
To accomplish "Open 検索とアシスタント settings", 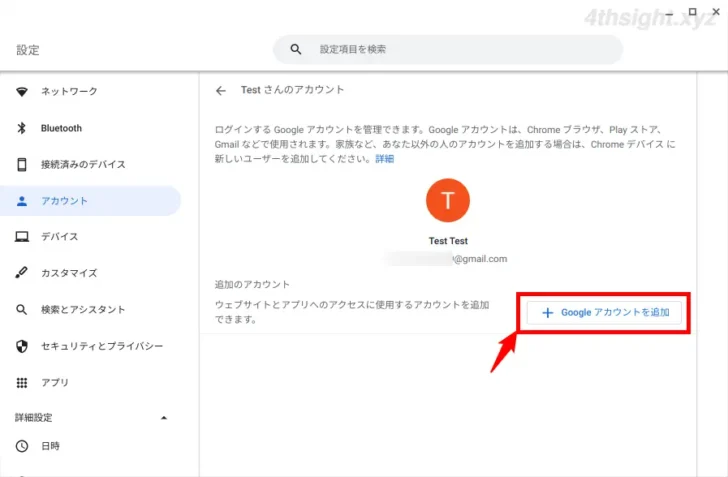I will (x=91, y=309).
